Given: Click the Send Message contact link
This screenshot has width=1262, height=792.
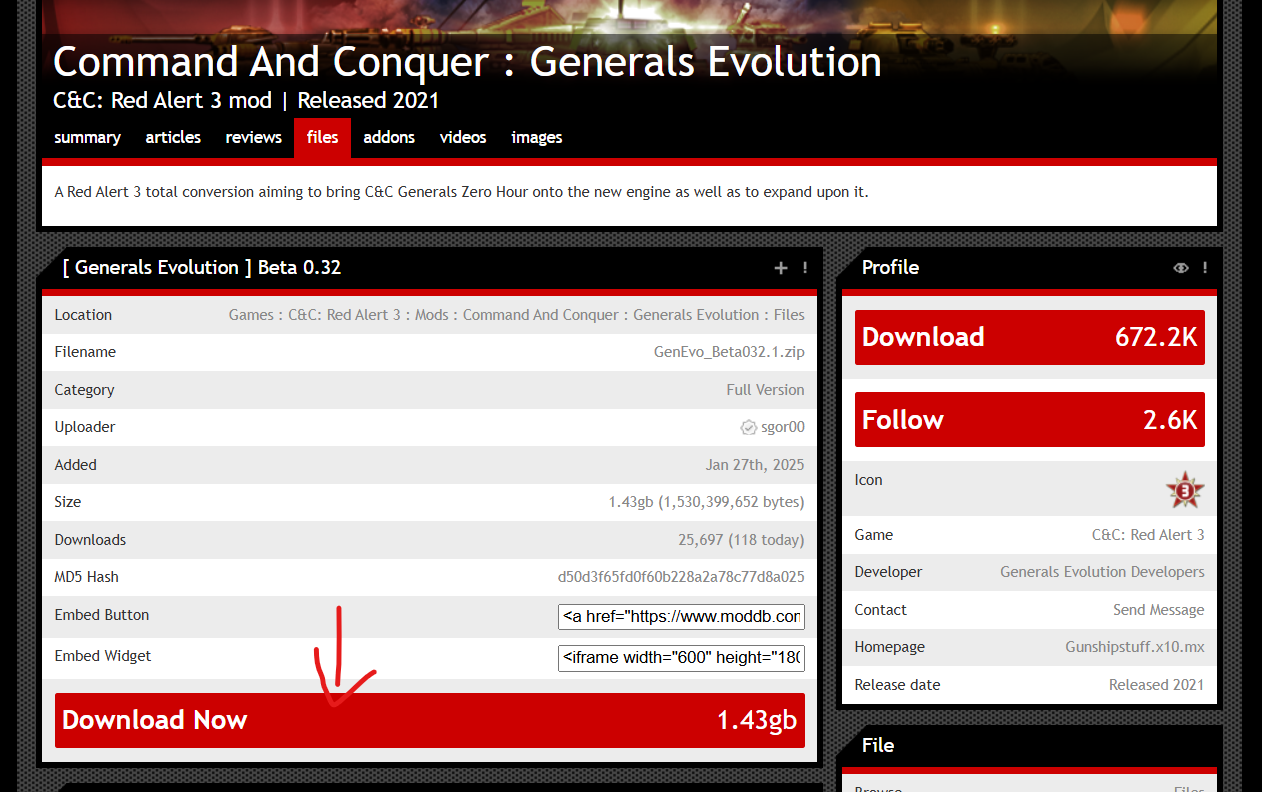Looking at the screenshot, I should pos(1158,610).
